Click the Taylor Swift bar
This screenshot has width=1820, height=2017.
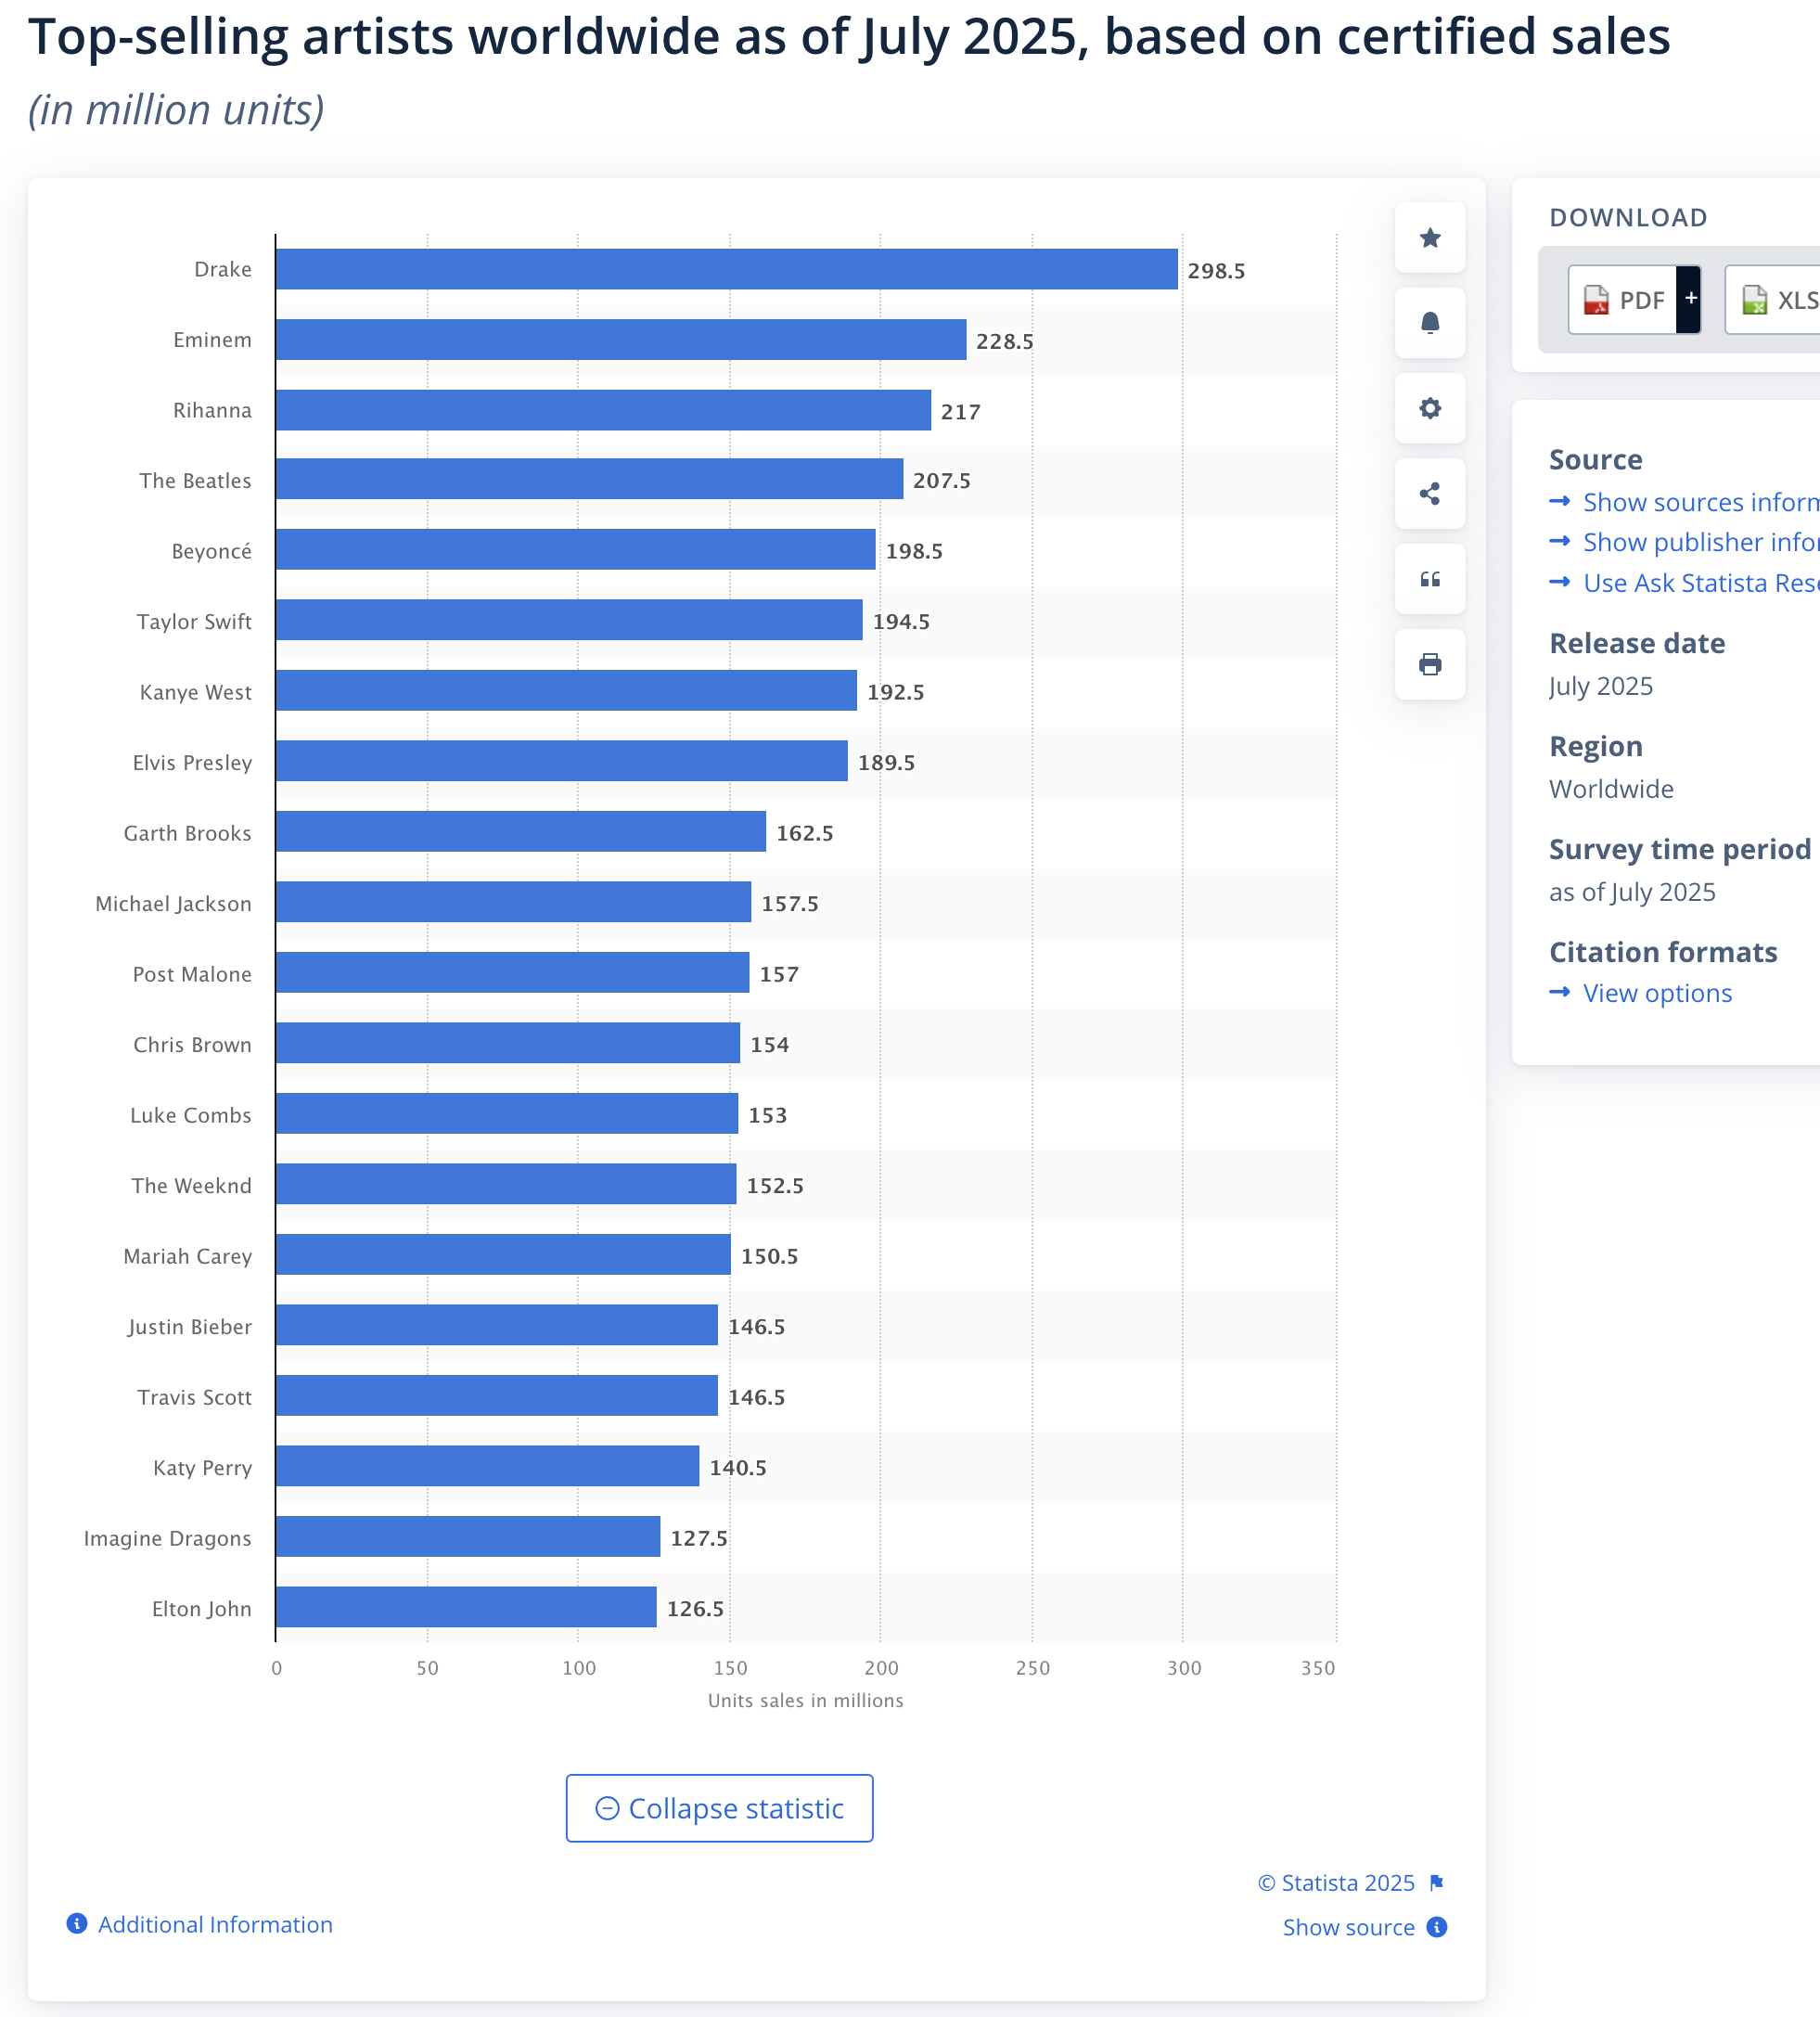[x=570, y=620]
